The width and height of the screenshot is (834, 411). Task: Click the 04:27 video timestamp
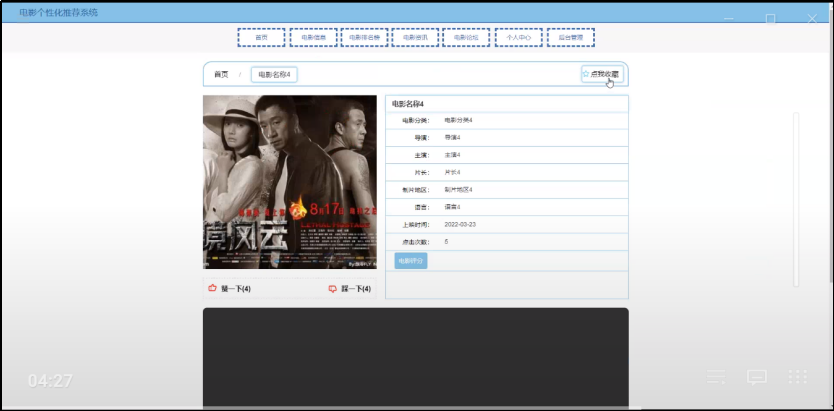pyautogui.click(x=51, y=381)
